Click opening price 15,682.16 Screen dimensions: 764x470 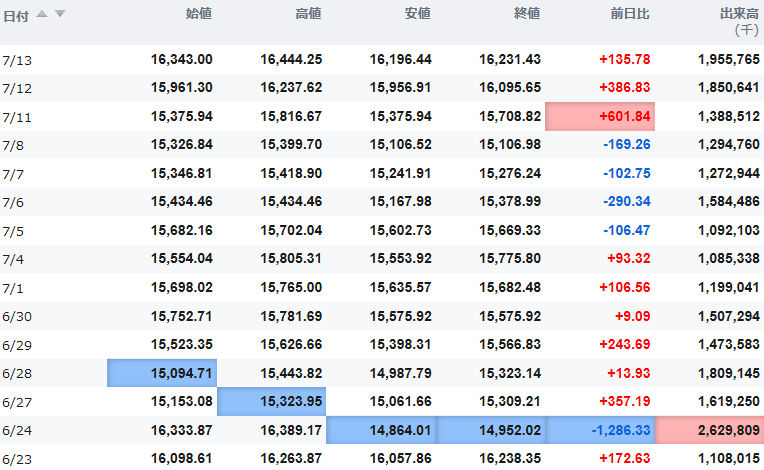[x=182, y=230]
